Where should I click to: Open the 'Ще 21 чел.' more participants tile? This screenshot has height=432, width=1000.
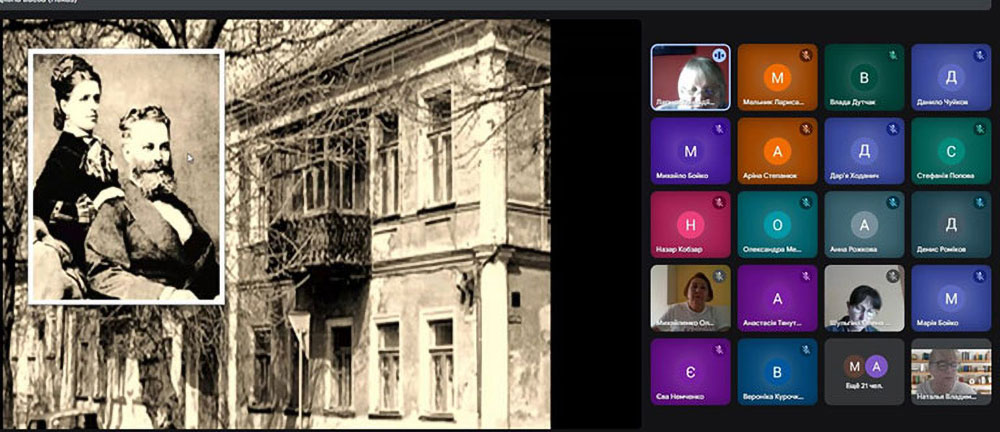point(864,371)
